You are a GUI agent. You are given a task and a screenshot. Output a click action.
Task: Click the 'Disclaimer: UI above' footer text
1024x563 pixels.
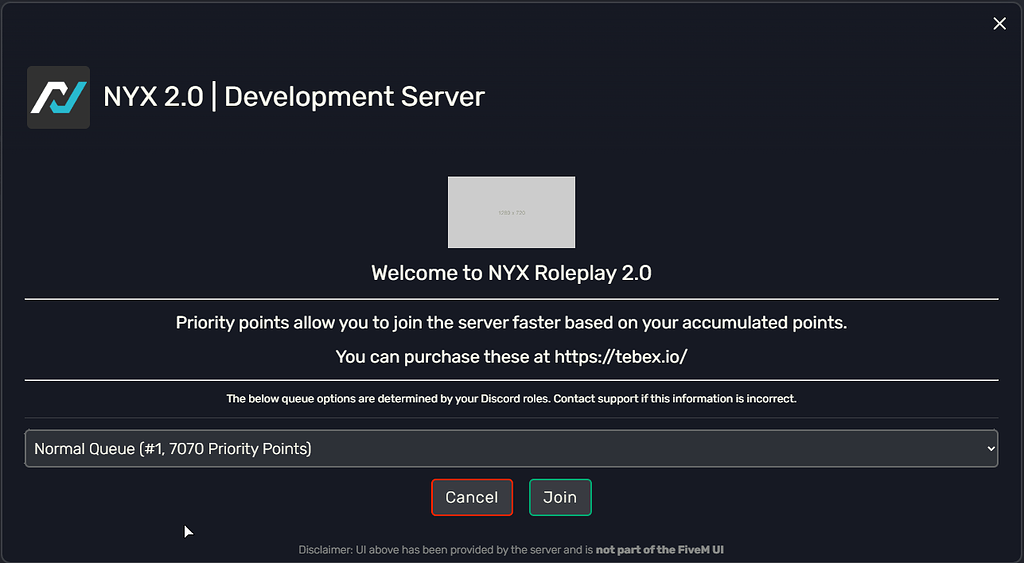pyautogui.click(x=445, y=550)
